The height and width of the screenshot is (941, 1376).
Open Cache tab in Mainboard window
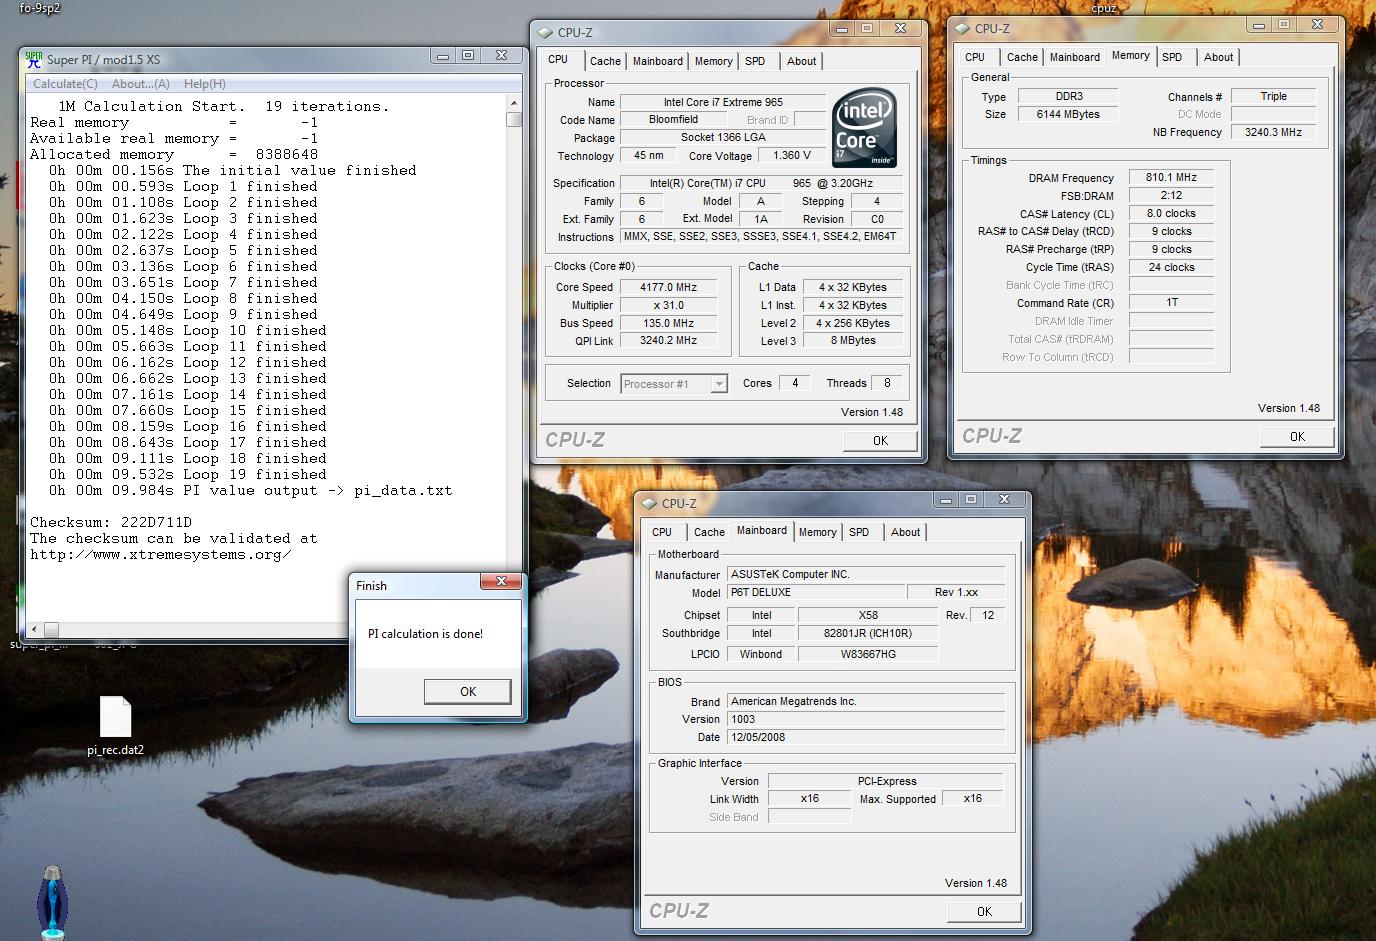tap(709, 532)
